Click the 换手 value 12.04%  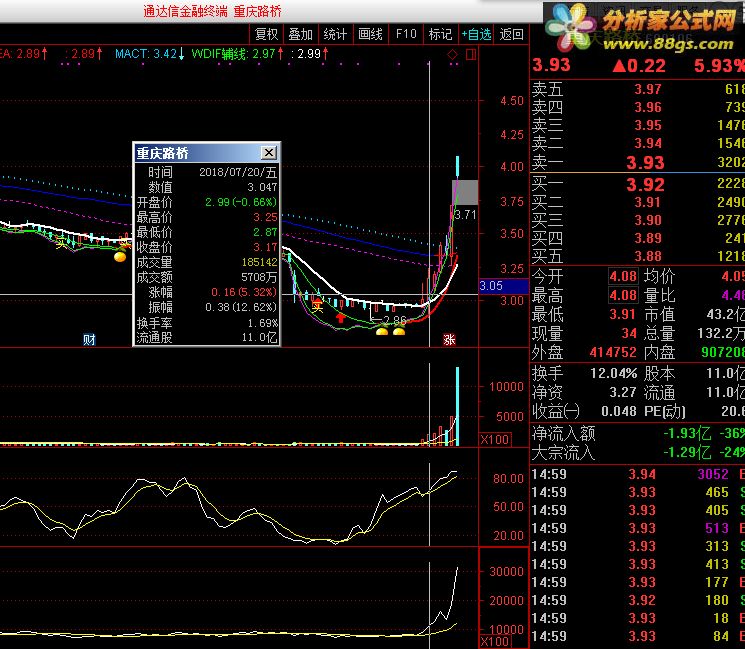coord(613,373)
